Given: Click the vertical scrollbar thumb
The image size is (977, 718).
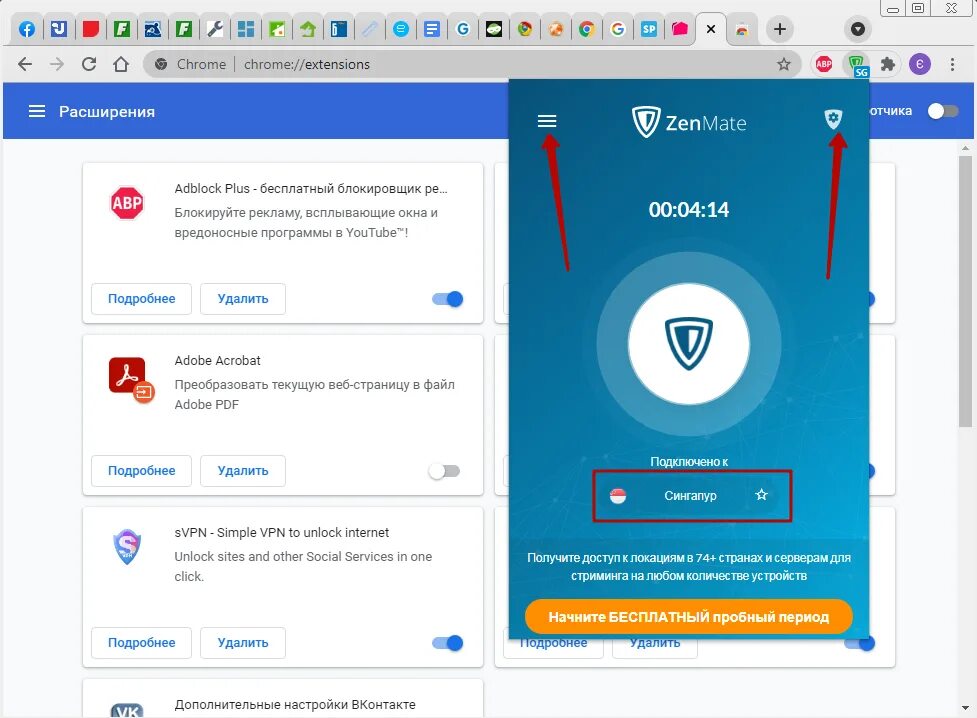Looking at the screenshot, I should click(x=965, y=291).
